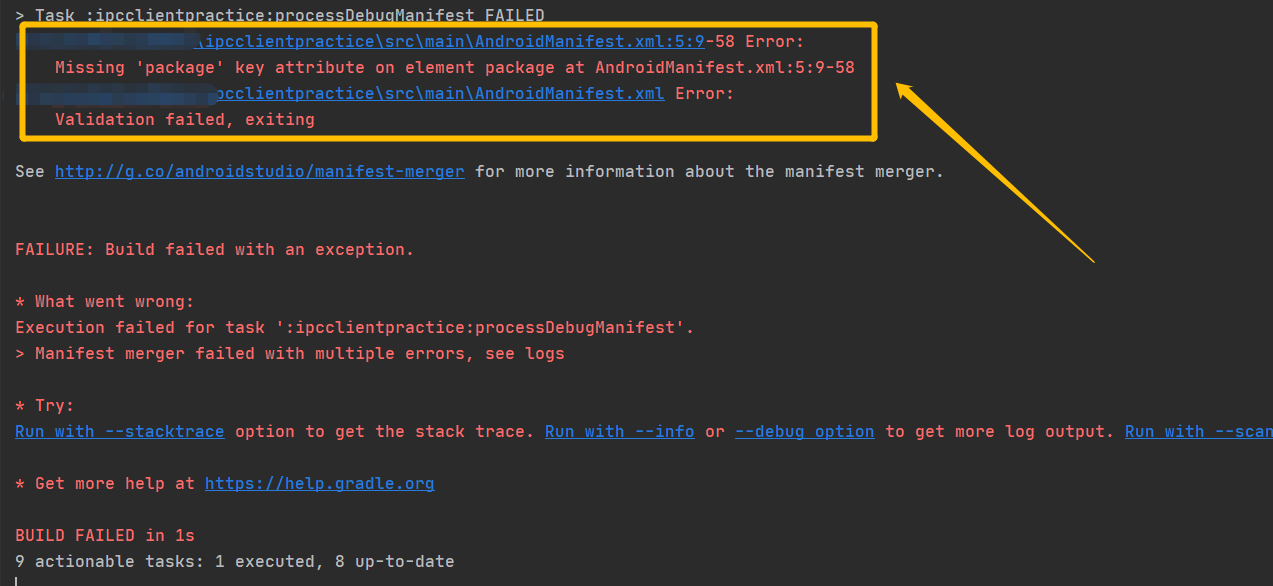The image size is (1273, 586).
Task: Click the 'processDebugManifest FAILED' task line
Action: 280,16
